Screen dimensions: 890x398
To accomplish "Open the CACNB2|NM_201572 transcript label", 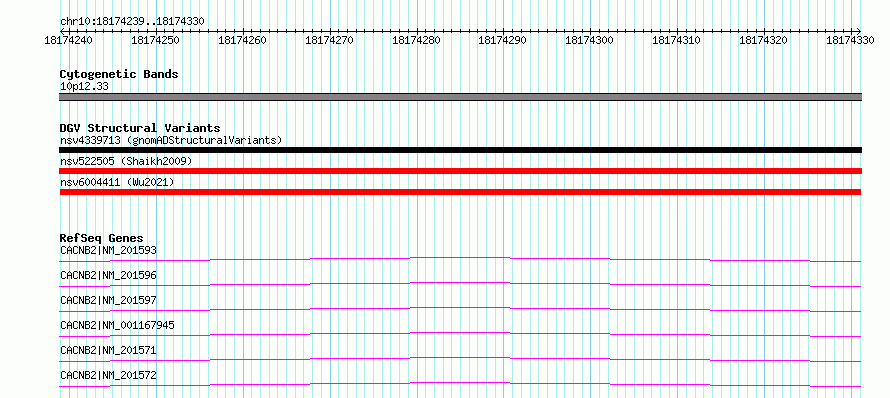I will tap(108, 375).
